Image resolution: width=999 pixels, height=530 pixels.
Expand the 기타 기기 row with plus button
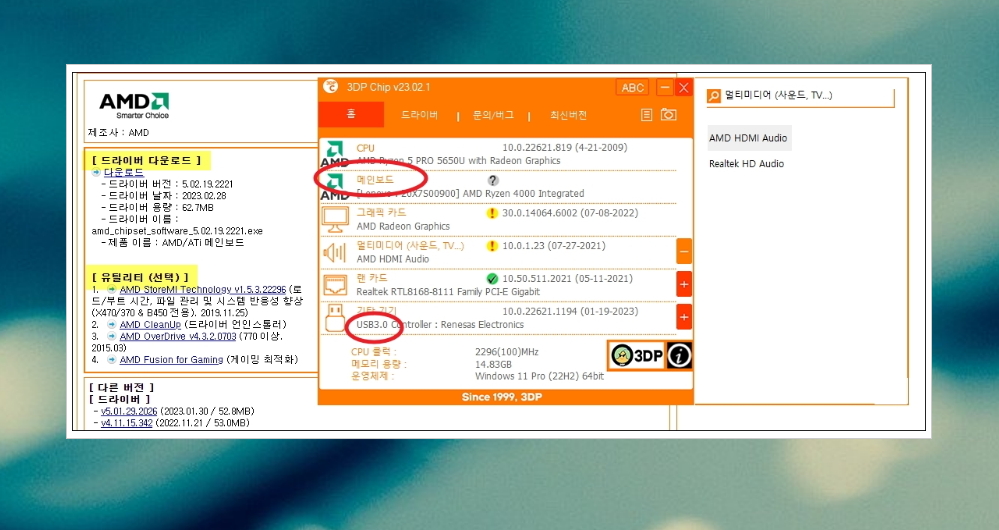[x=684, y=317]
